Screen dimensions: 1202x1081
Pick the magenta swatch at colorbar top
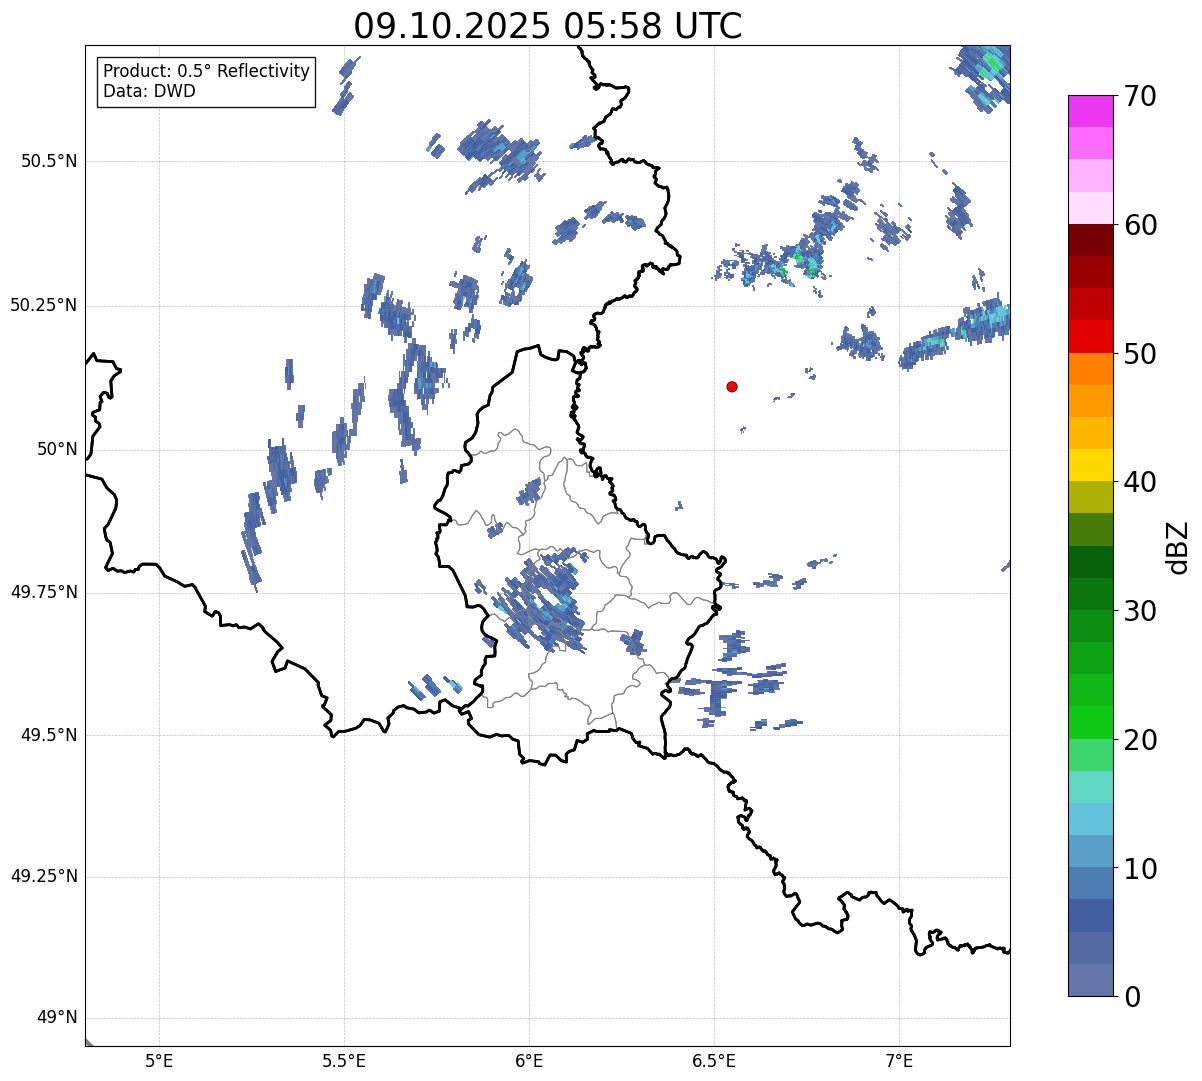[x=1090, y=111]
